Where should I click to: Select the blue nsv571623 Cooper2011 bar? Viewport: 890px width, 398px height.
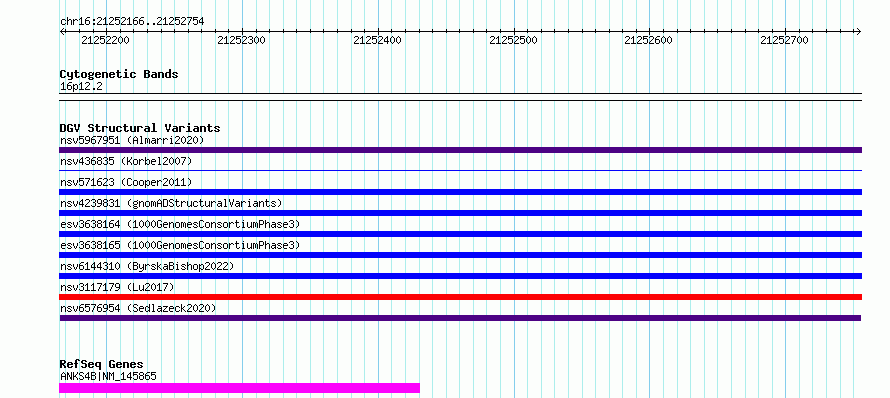(x=460, y=192)
